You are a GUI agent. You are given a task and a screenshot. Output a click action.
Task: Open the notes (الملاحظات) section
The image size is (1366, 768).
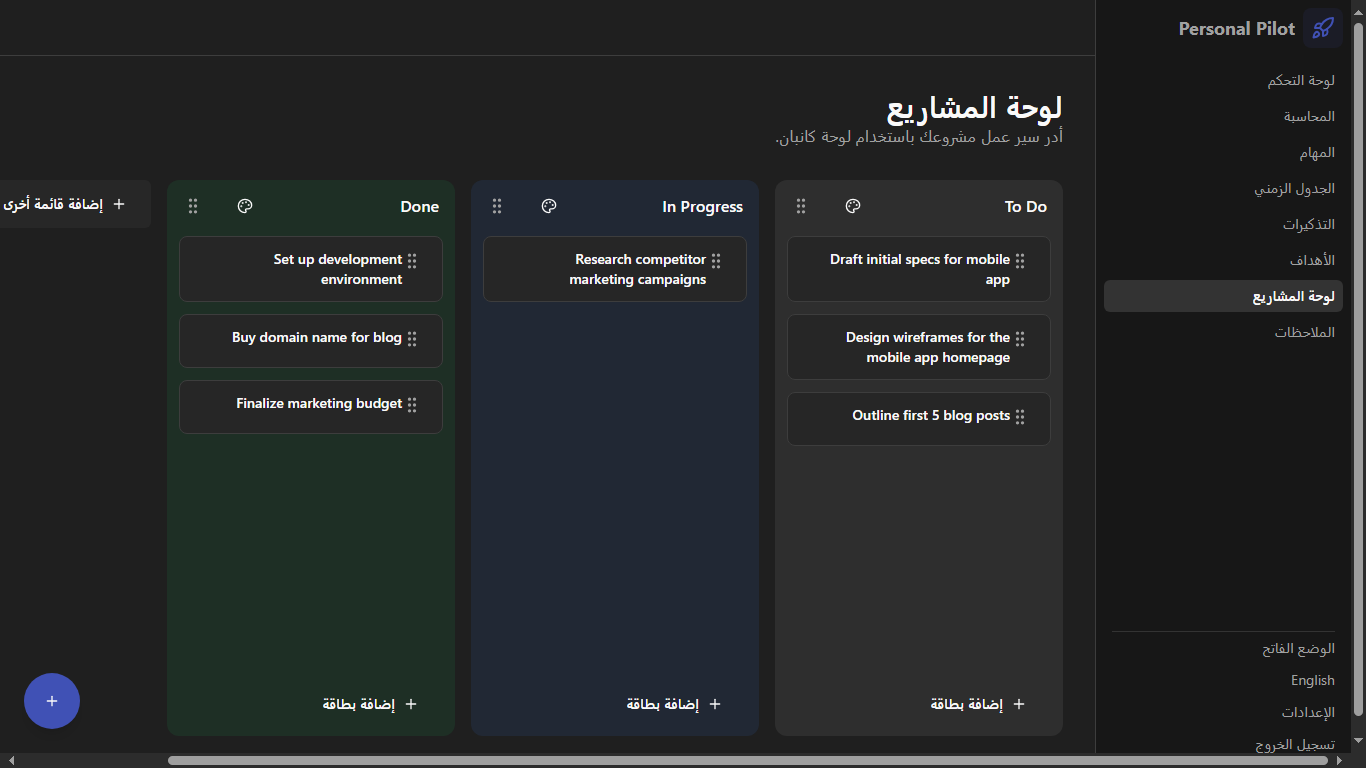(x=1304, y=333)
